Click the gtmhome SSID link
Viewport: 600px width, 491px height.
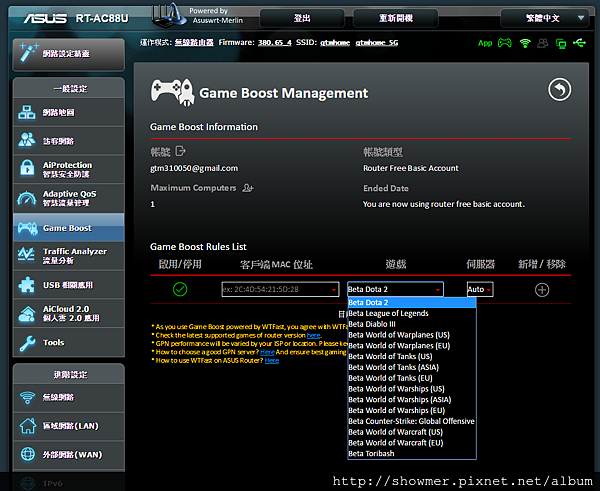pyautogui.click(x=335, y=42)
